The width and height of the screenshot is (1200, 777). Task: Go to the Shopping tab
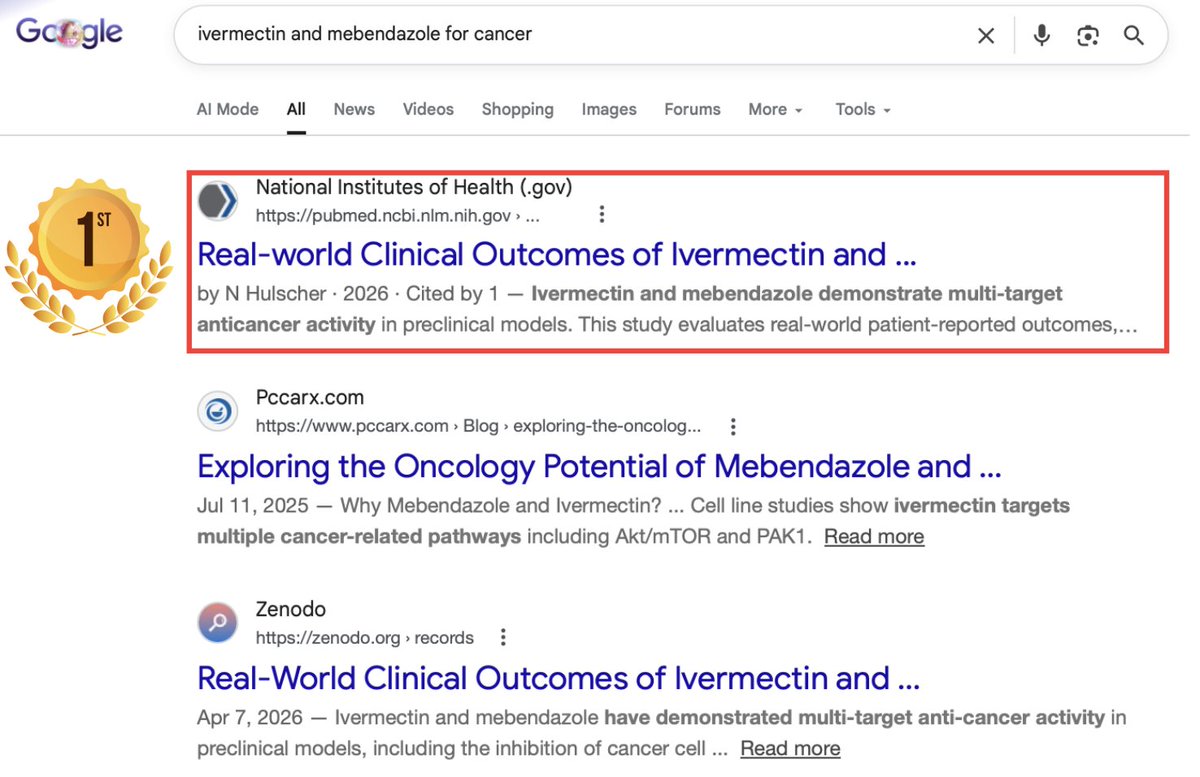coord(517,110)
